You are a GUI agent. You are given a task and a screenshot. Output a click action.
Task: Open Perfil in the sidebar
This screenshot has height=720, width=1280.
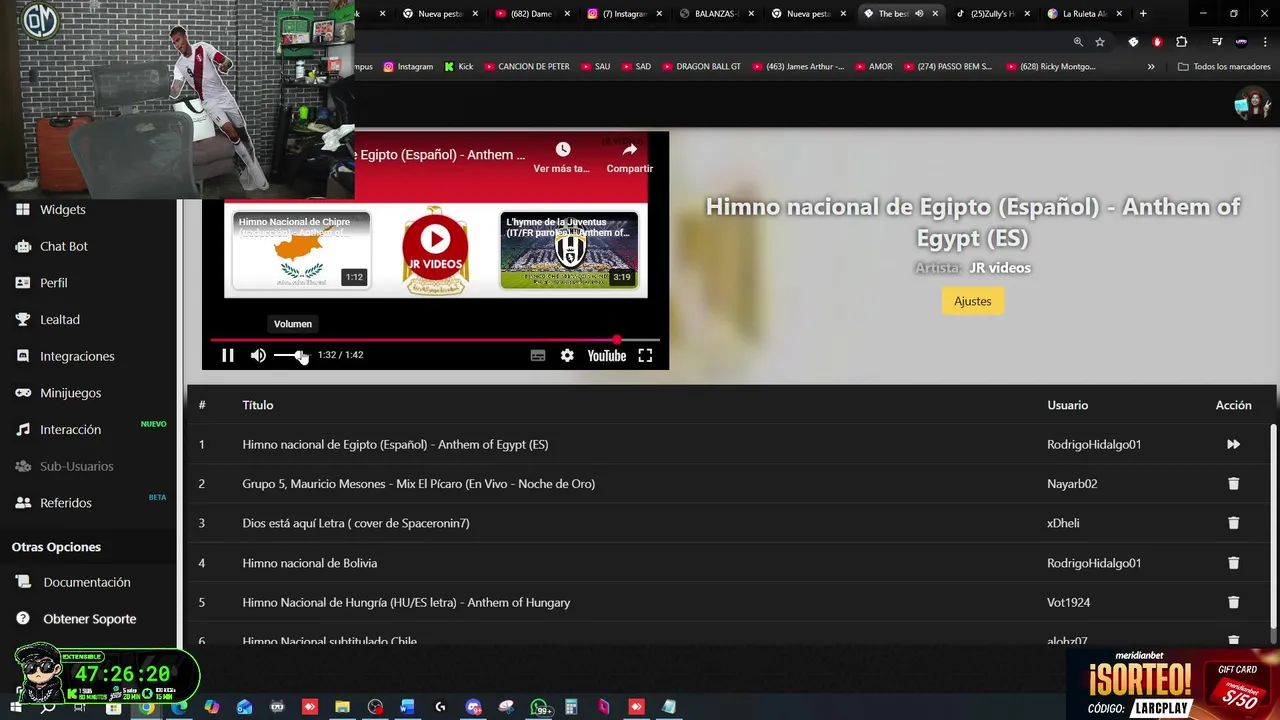(53, 283)
